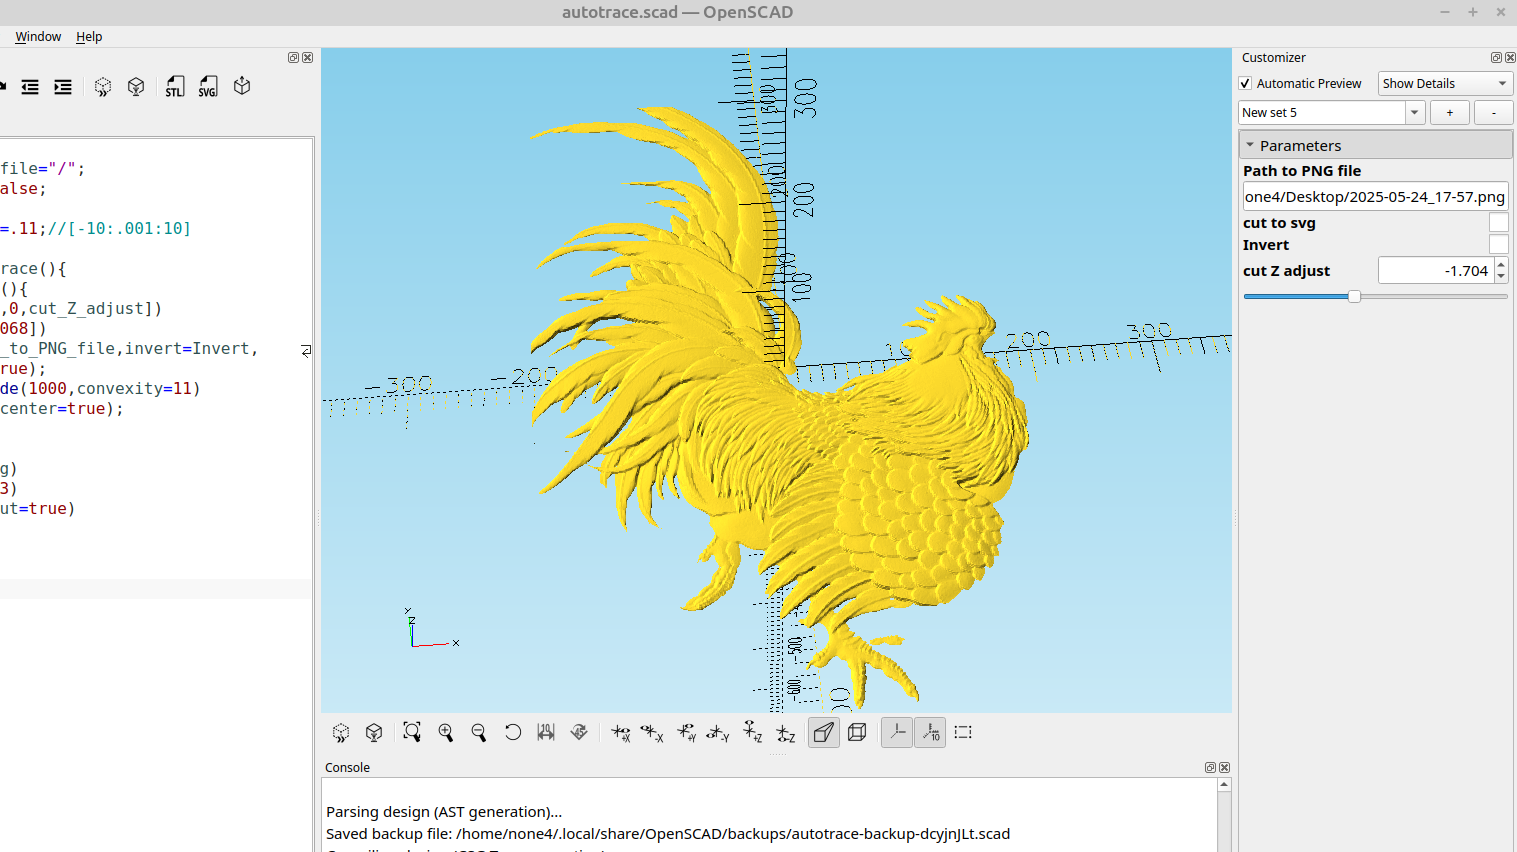The width and height of the screenshot is (1517, 852).
Task: Click code line 'center=true);'
Action: point(62,408)
